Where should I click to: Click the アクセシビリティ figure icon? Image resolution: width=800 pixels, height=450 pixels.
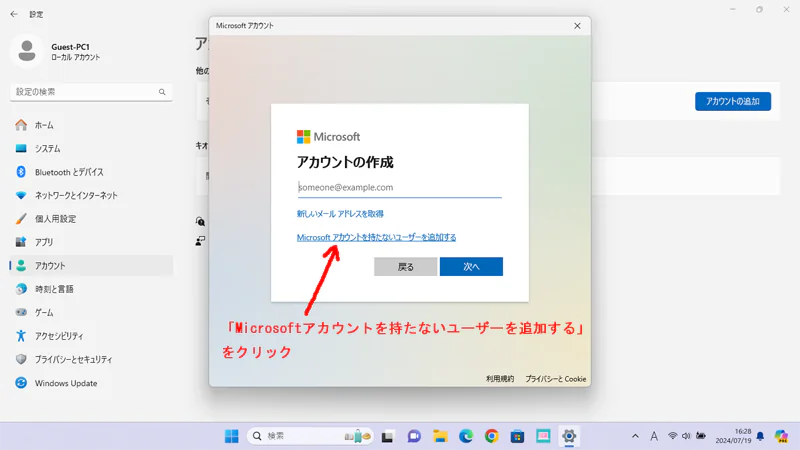click(x=21, y=336)
